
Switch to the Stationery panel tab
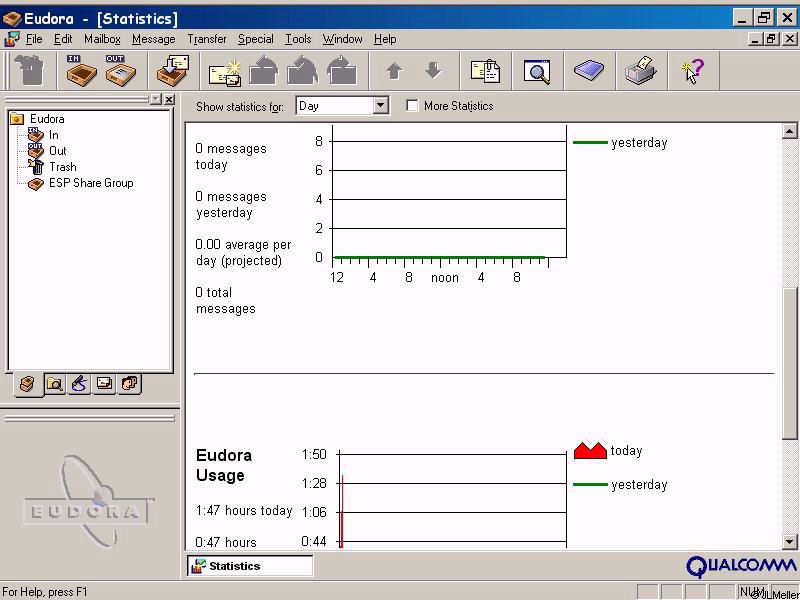click(104, 384)
